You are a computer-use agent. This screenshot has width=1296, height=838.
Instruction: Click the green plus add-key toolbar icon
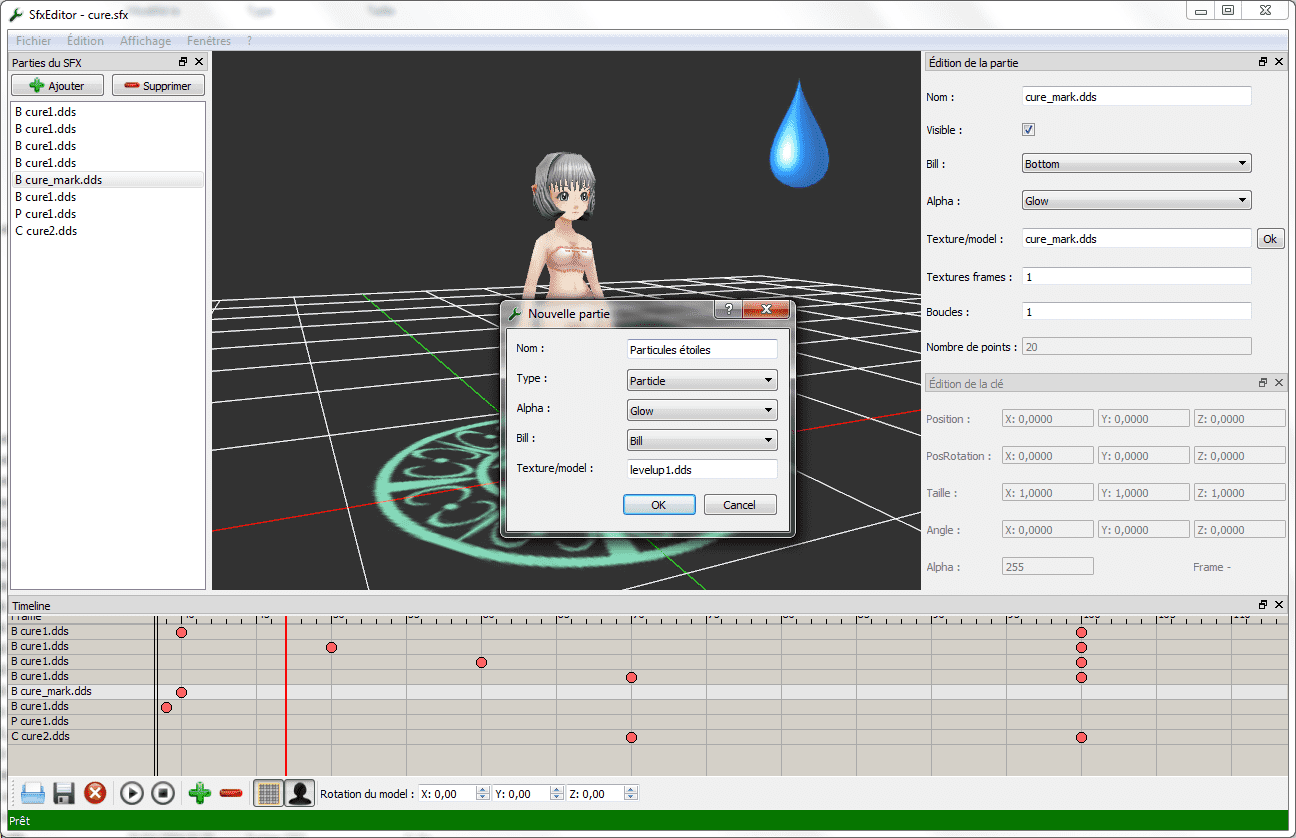[x=200, y=794]
